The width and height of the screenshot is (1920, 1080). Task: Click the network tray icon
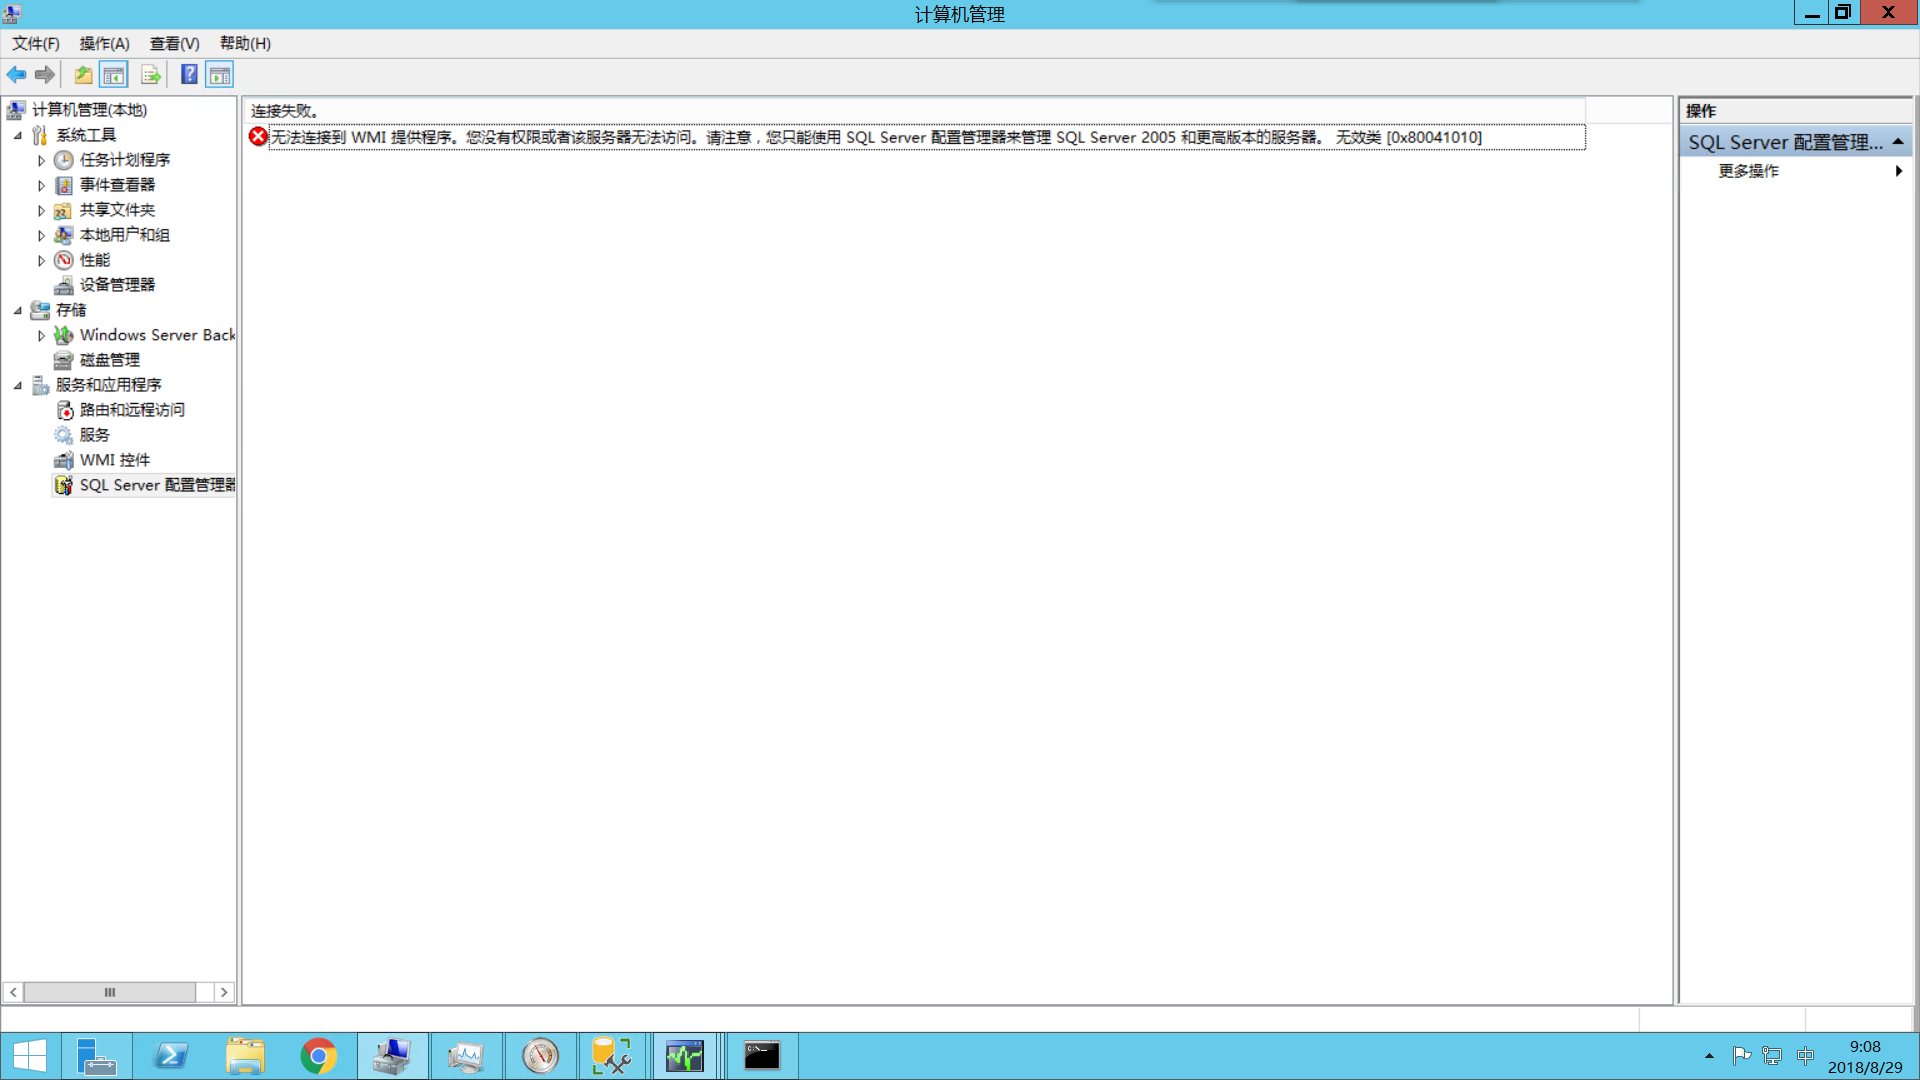(x=1773, y=1056)
